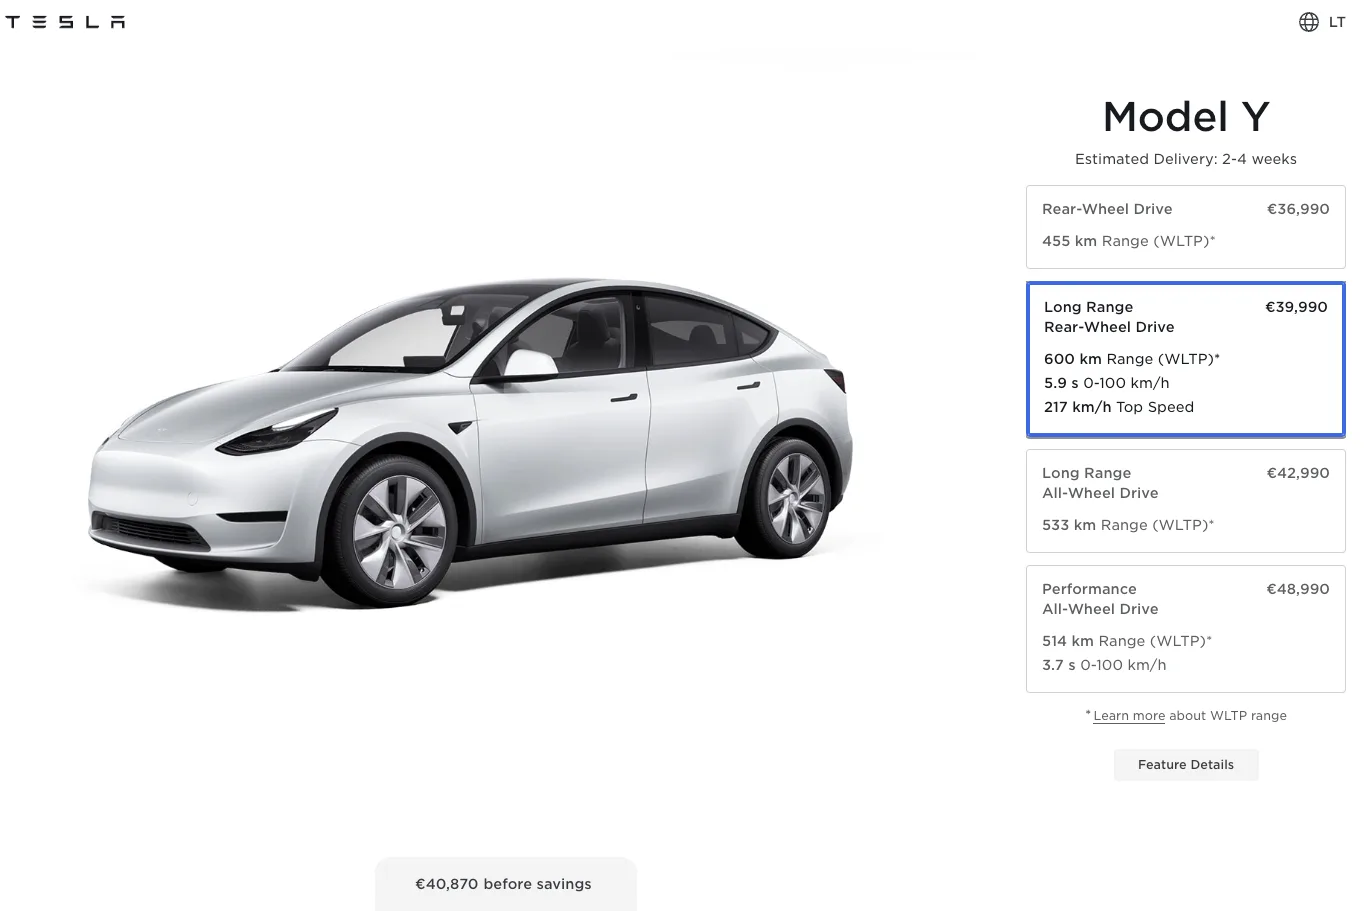Click the Model Y heading
This screenshot has height=911, width=1366.
pos(1185,117)
